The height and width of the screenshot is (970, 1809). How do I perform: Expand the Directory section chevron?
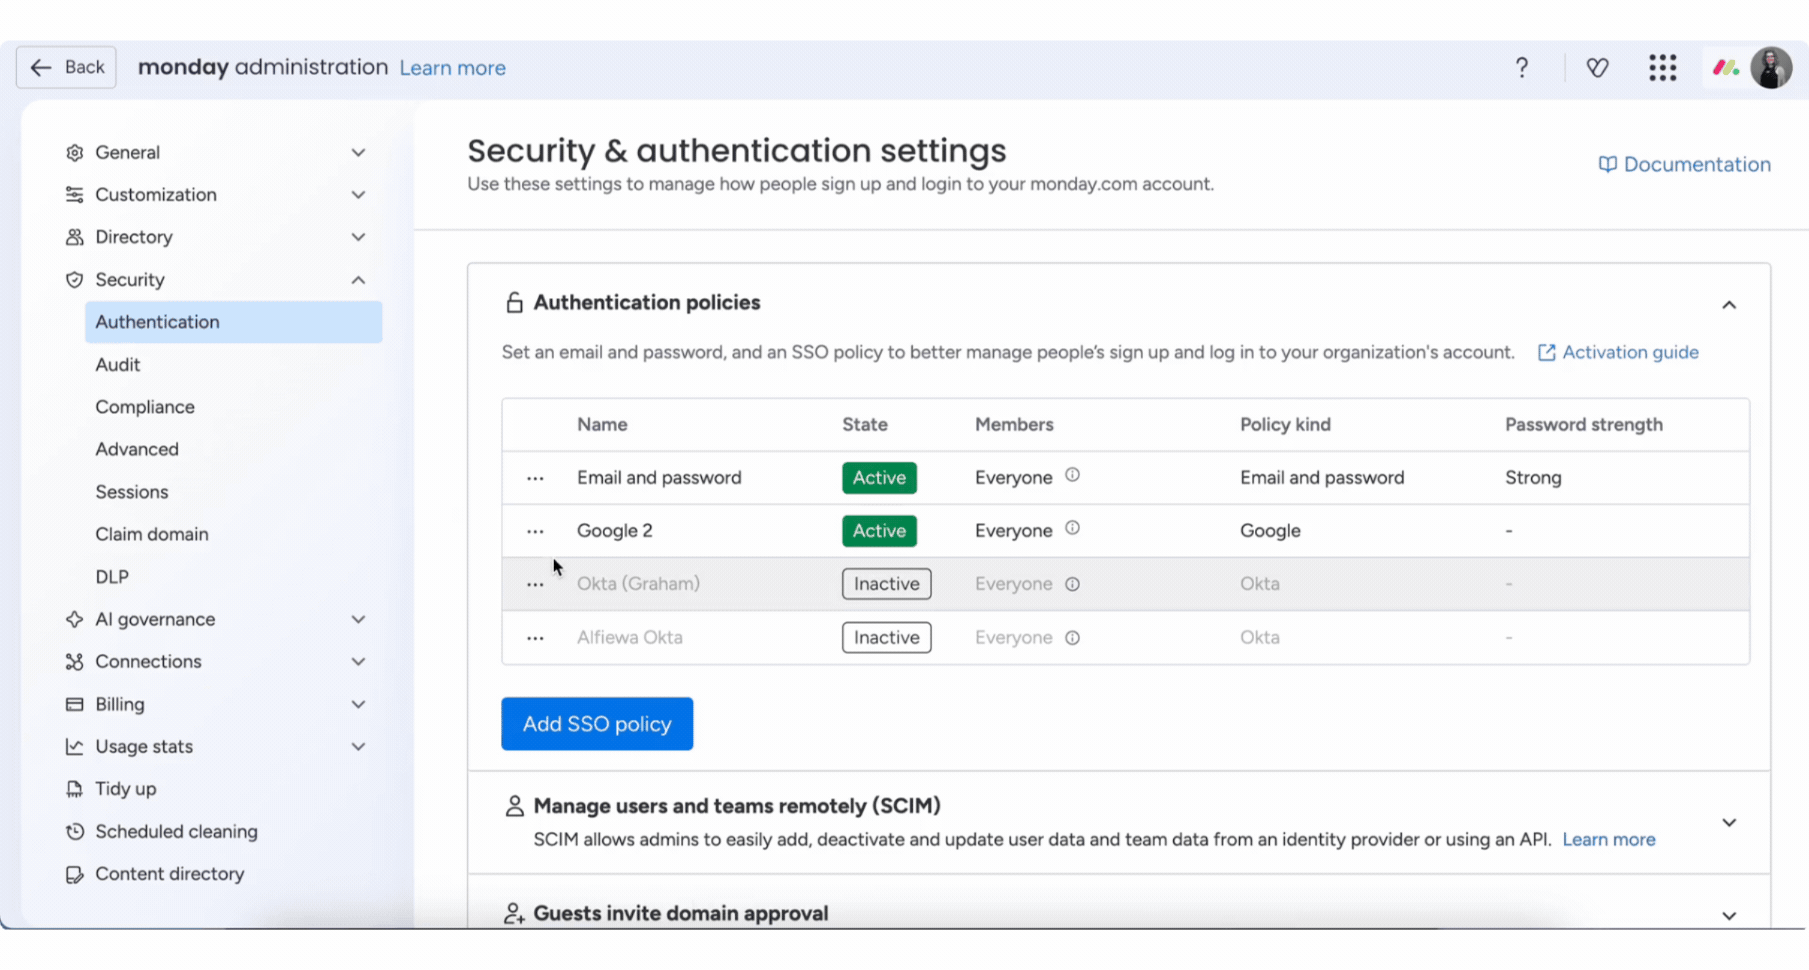[358, 237]
